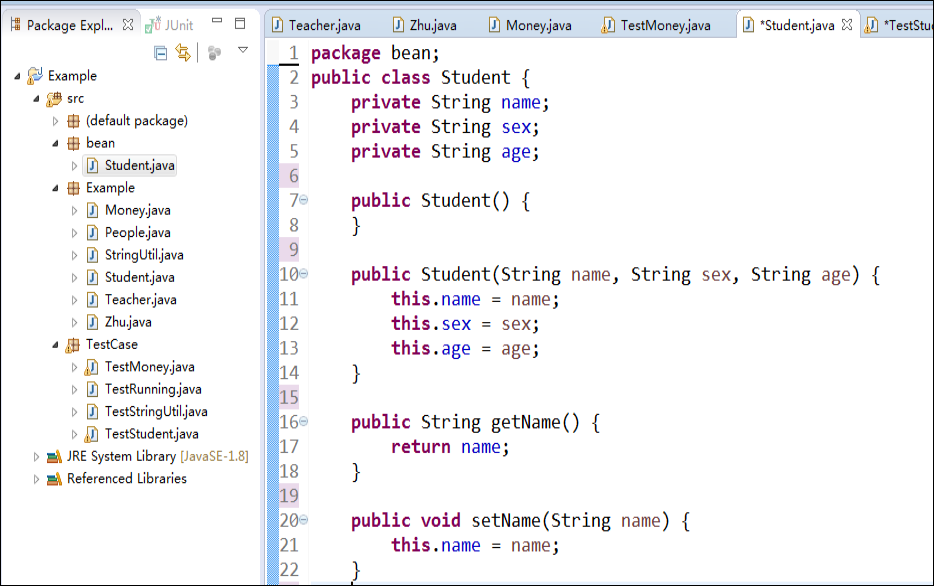This screenshot has height=586, width=934.
Task: Select Zhu.java in the package tree
Action: point(128,322)
